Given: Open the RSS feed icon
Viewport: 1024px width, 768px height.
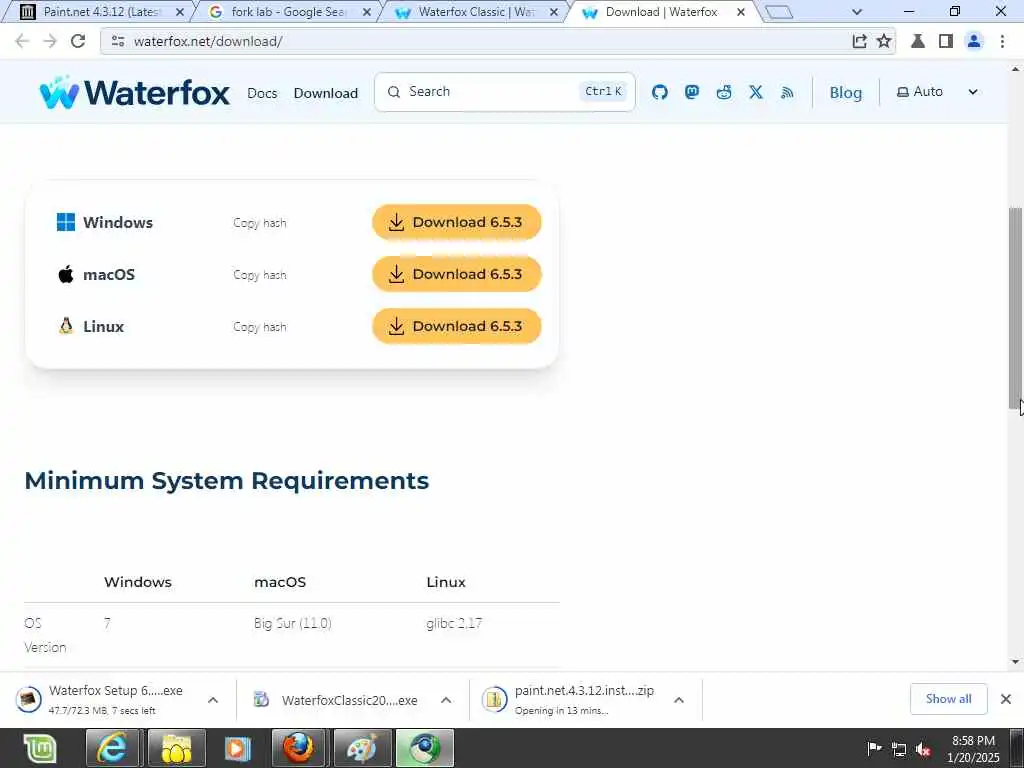Looking at the screenshot, I should click(x=787, y=93).
